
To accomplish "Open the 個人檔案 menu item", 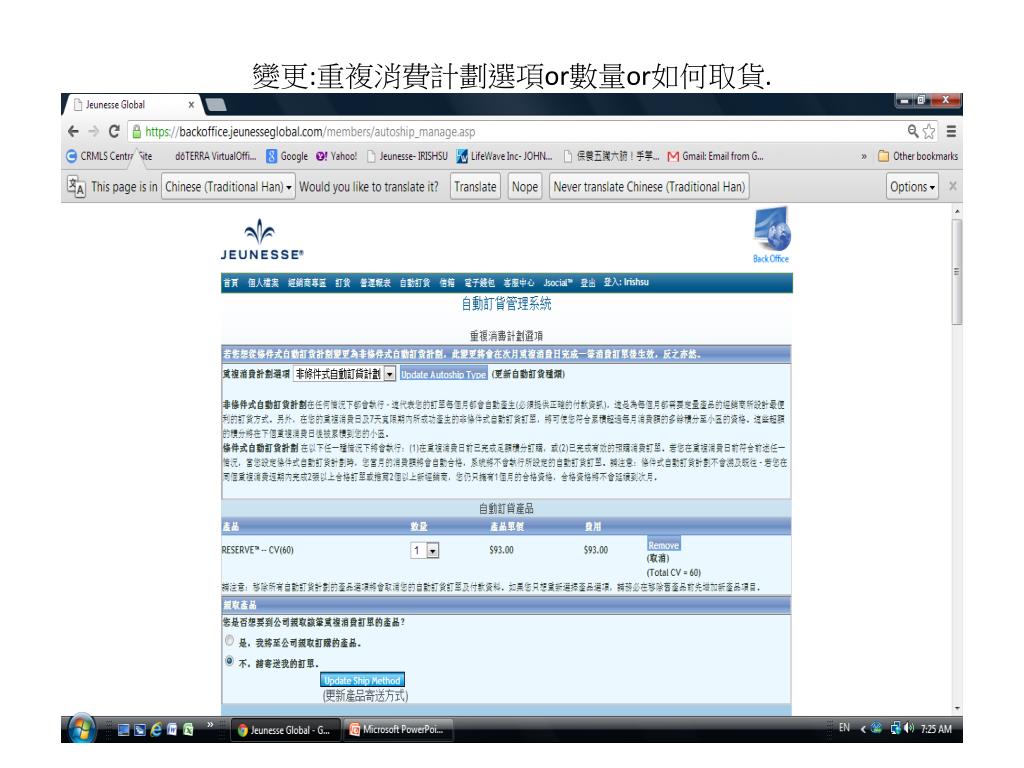I will (263, 283).
